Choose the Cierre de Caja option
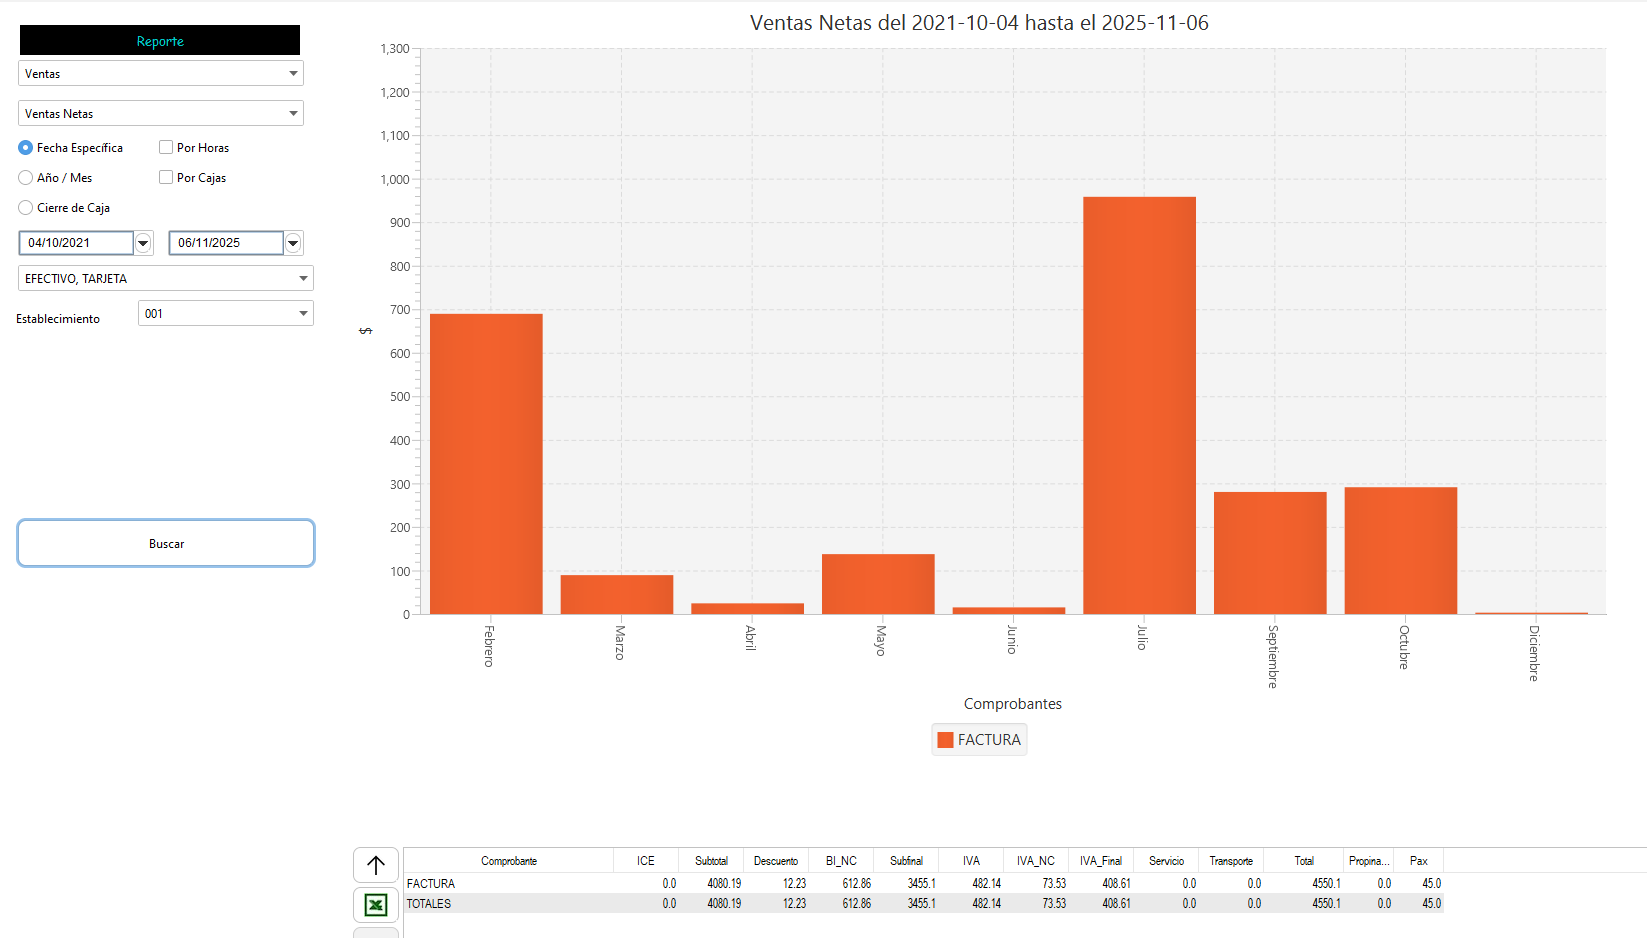 coord(26,208)
